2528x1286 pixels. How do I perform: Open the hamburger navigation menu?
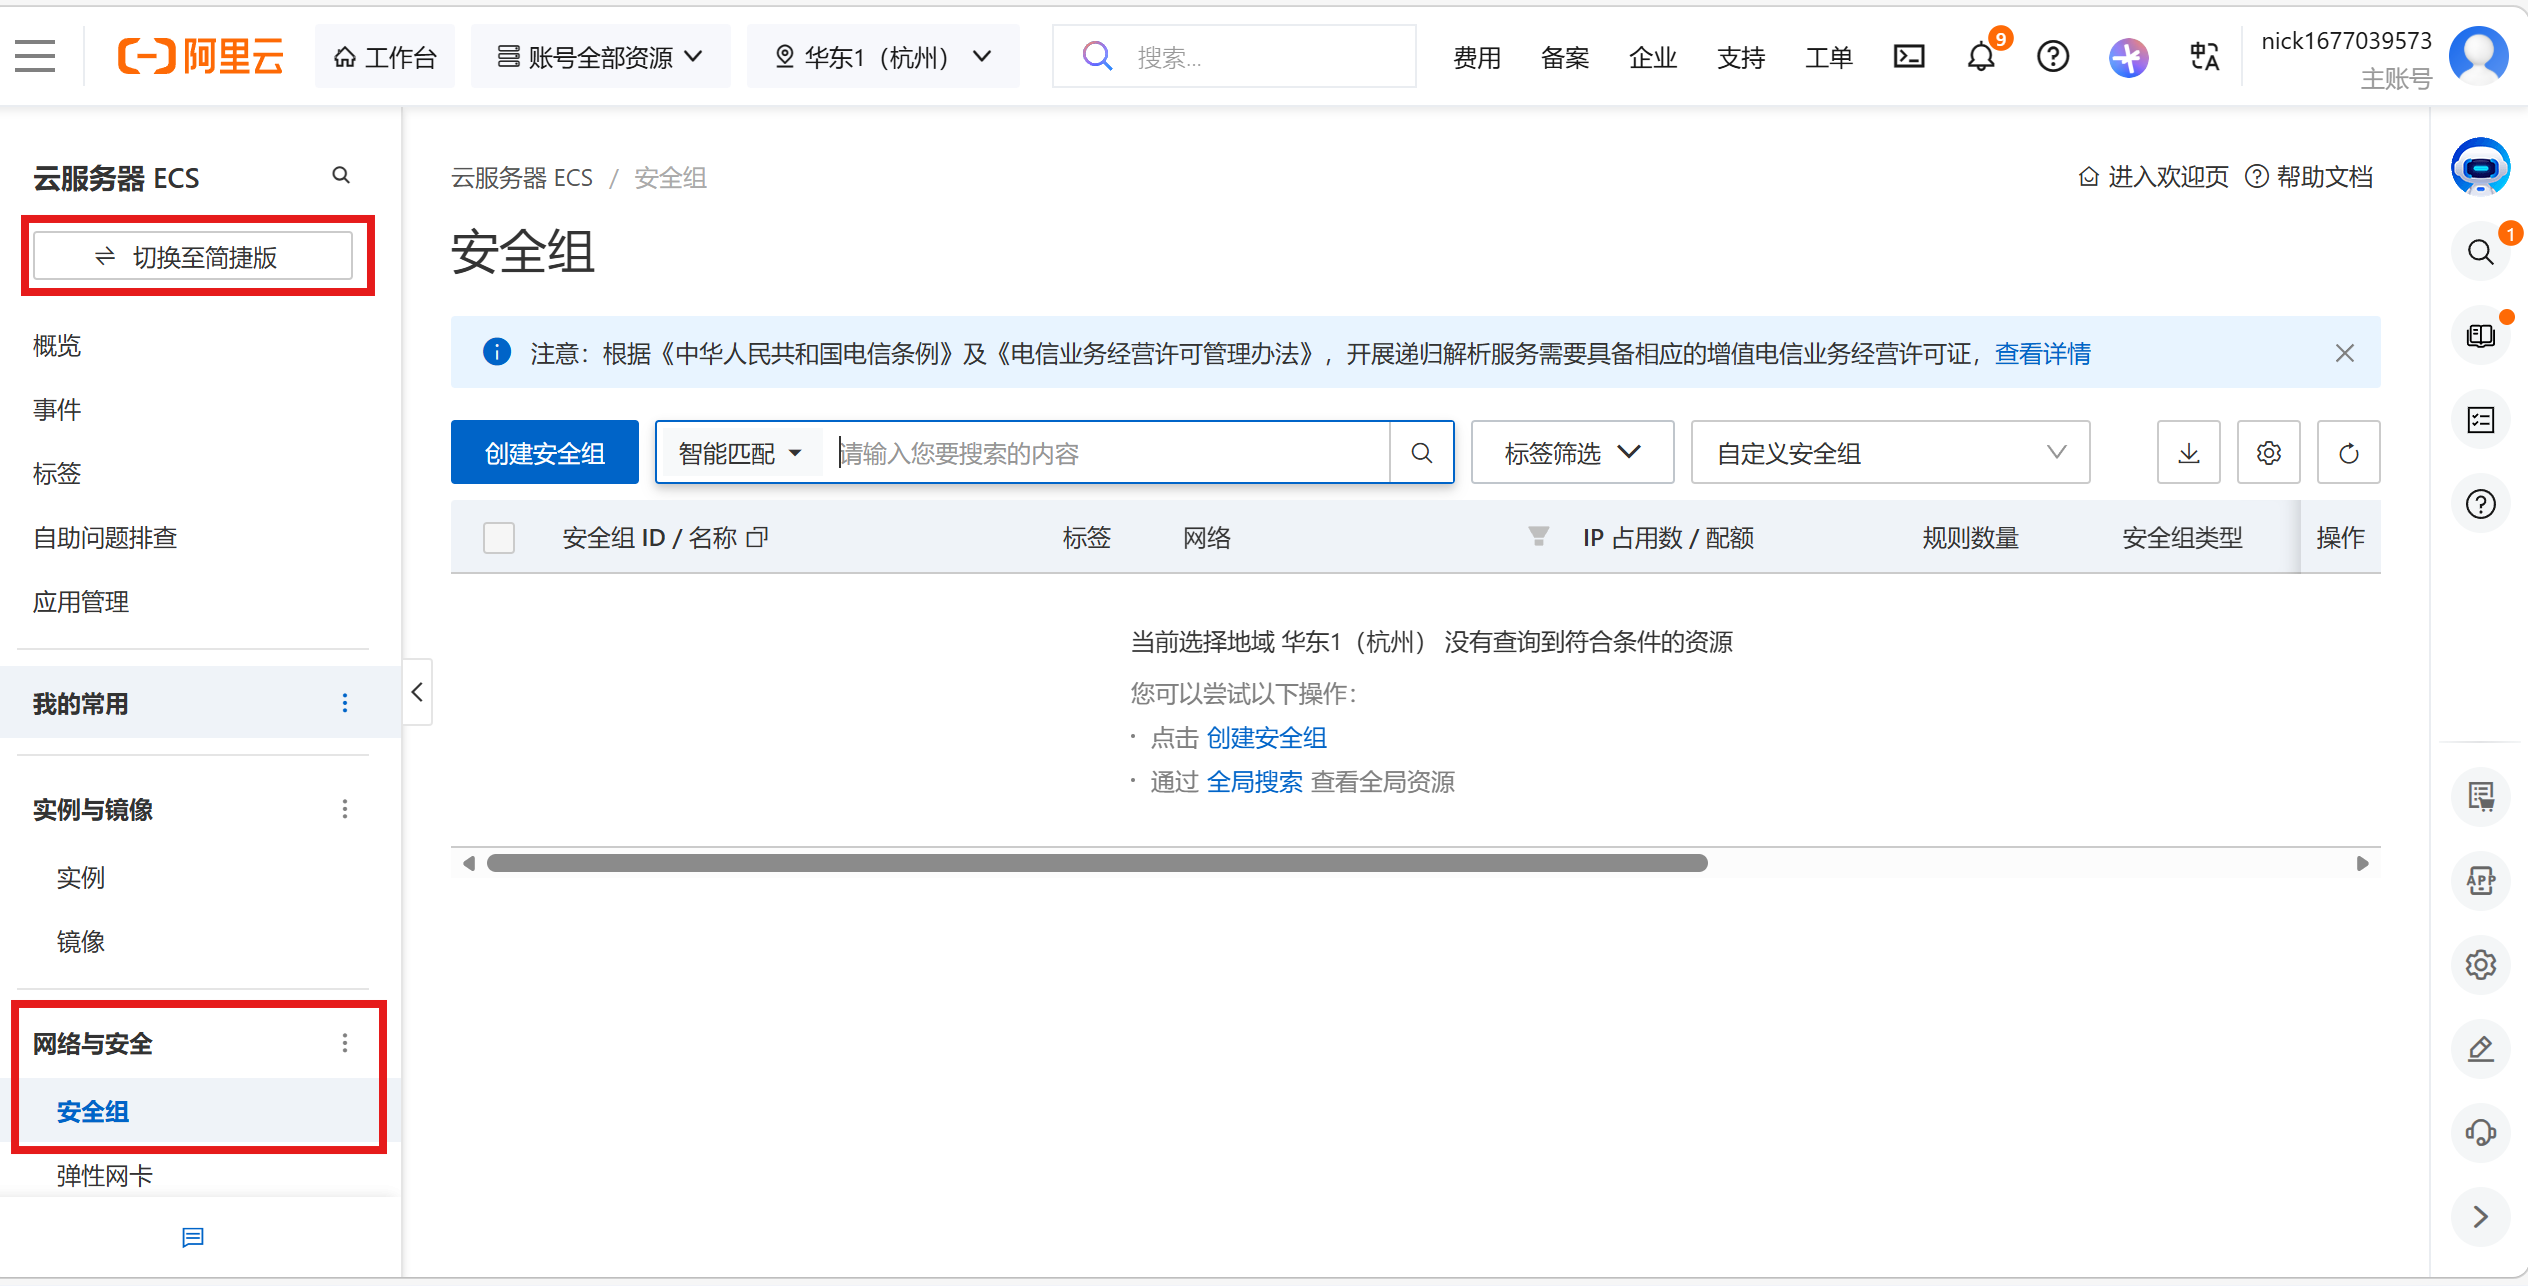click(35, 56)
